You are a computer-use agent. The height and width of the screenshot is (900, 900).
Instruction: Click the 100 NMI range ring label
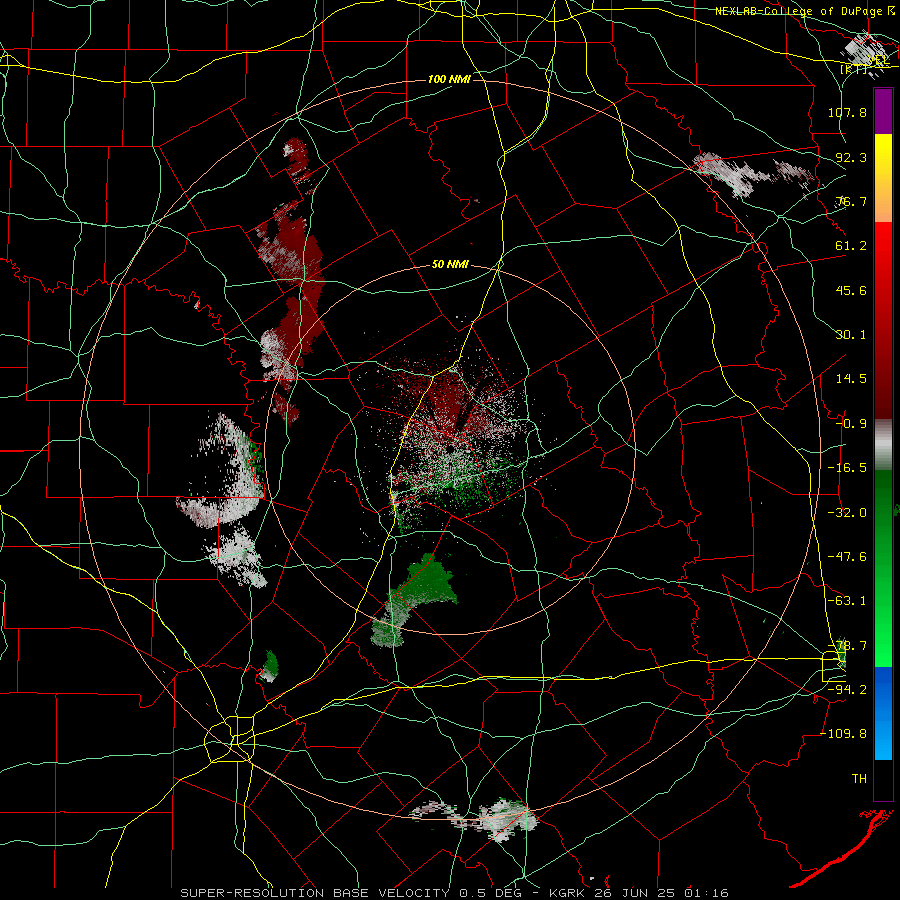point(449,79)
